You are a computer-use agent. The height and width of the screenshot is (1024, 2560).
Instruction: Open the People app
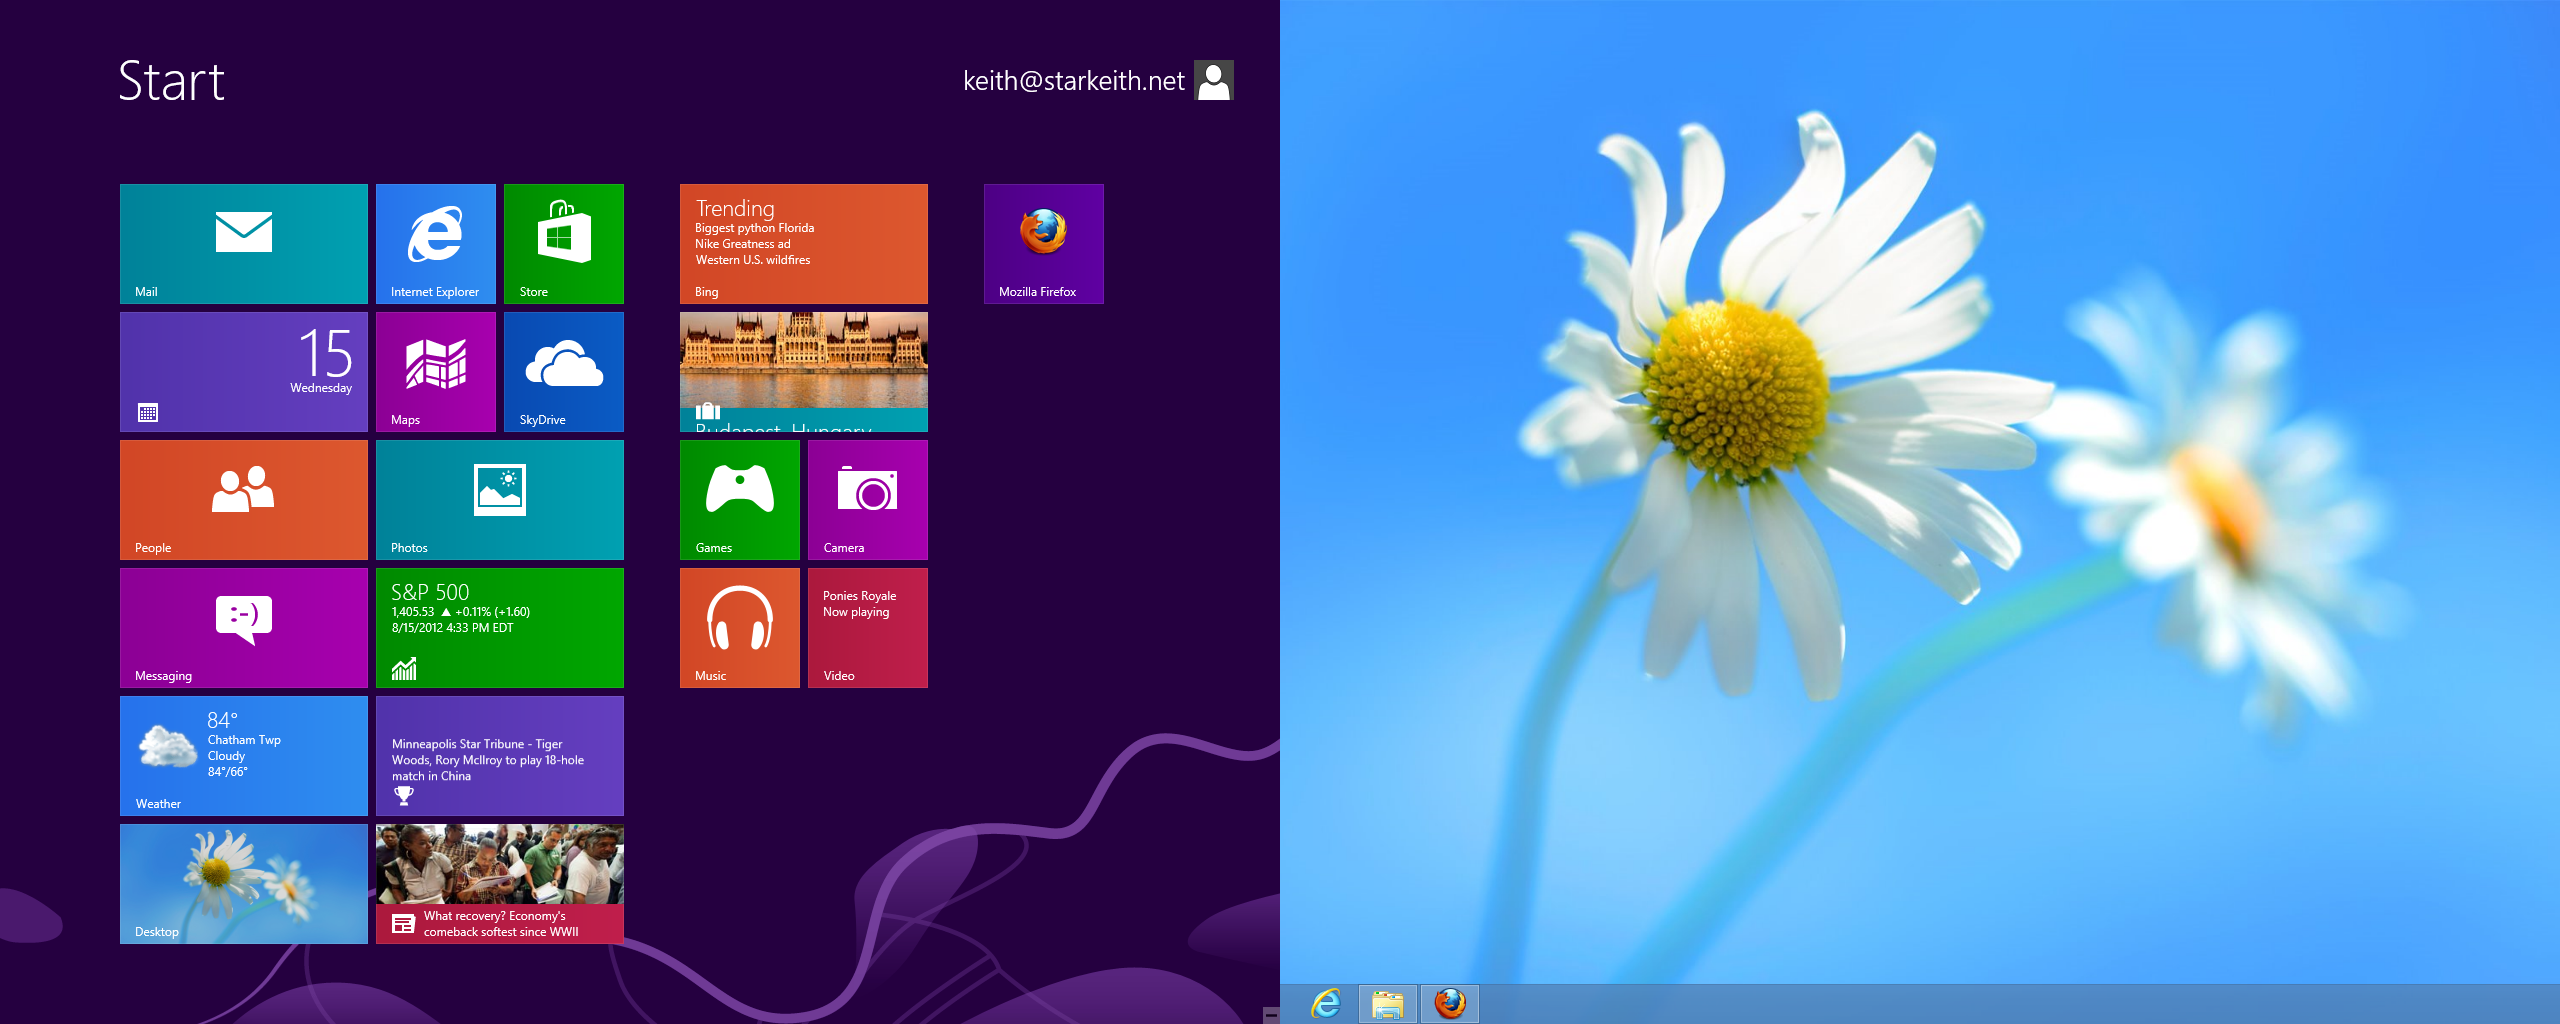pos(243,499)
